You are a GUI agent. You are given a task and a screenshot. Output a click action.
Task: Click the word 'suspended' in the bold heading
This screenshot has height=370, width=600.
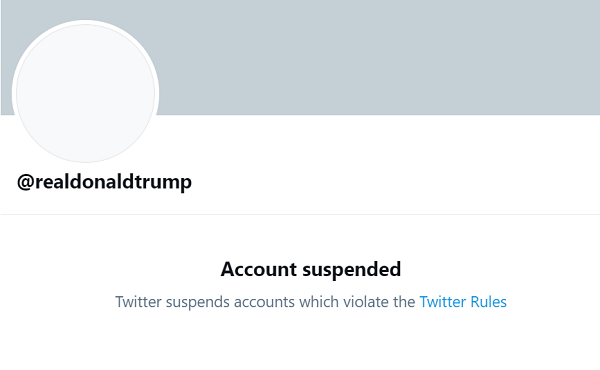coord(352,270)
